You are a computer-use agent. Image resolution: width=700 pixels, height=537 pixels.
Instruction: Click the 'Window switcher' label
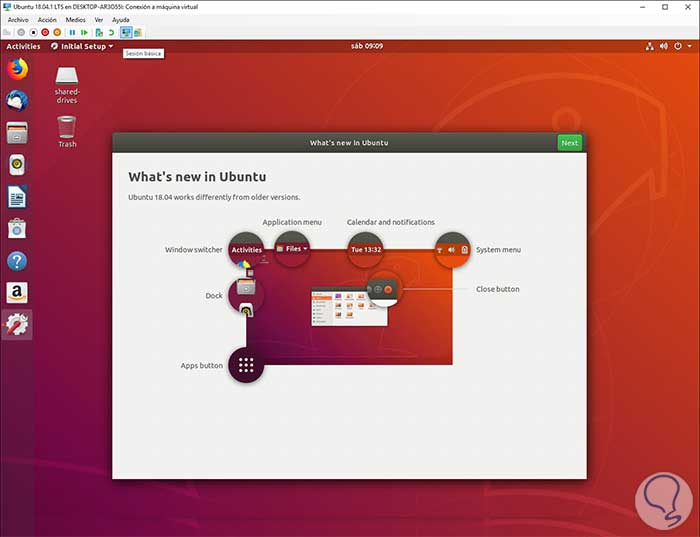(x=193, y=250)
